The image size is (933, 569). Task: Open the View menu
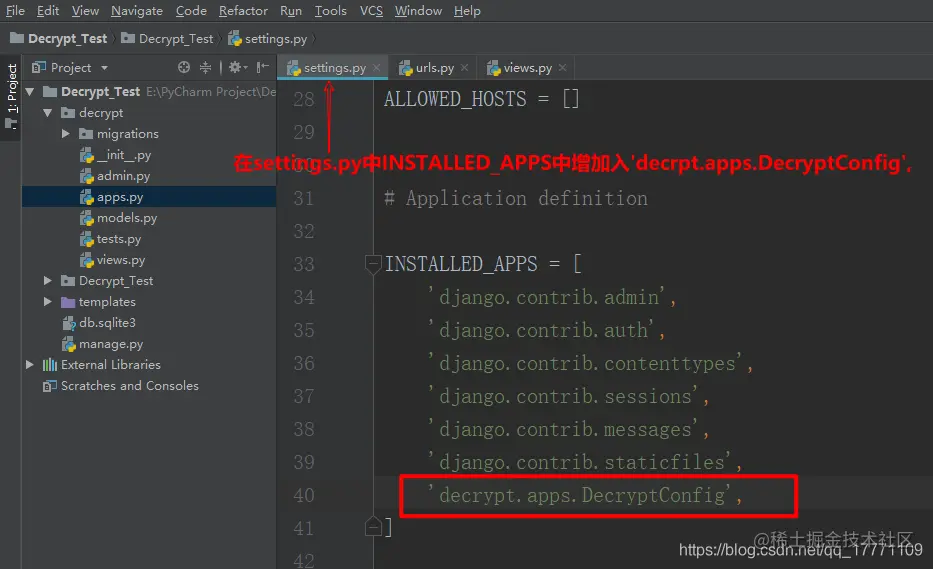[85, 11]
